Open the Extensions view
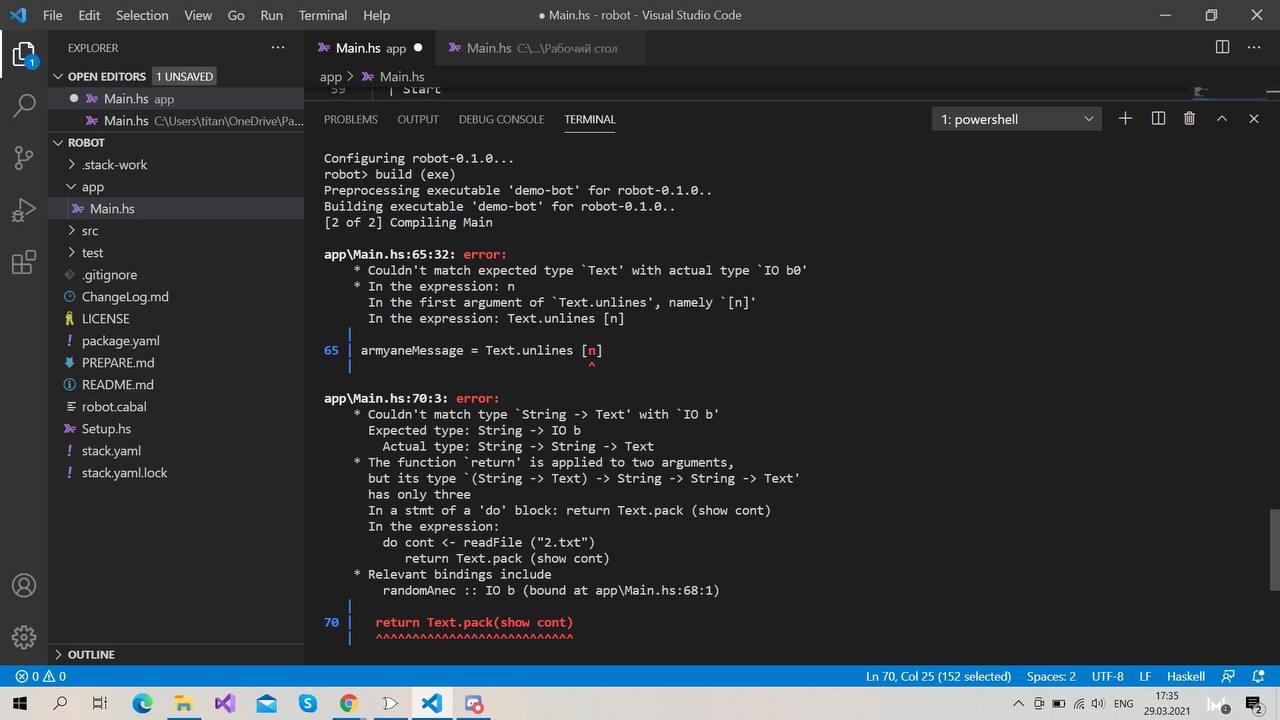 pos(24,263)
